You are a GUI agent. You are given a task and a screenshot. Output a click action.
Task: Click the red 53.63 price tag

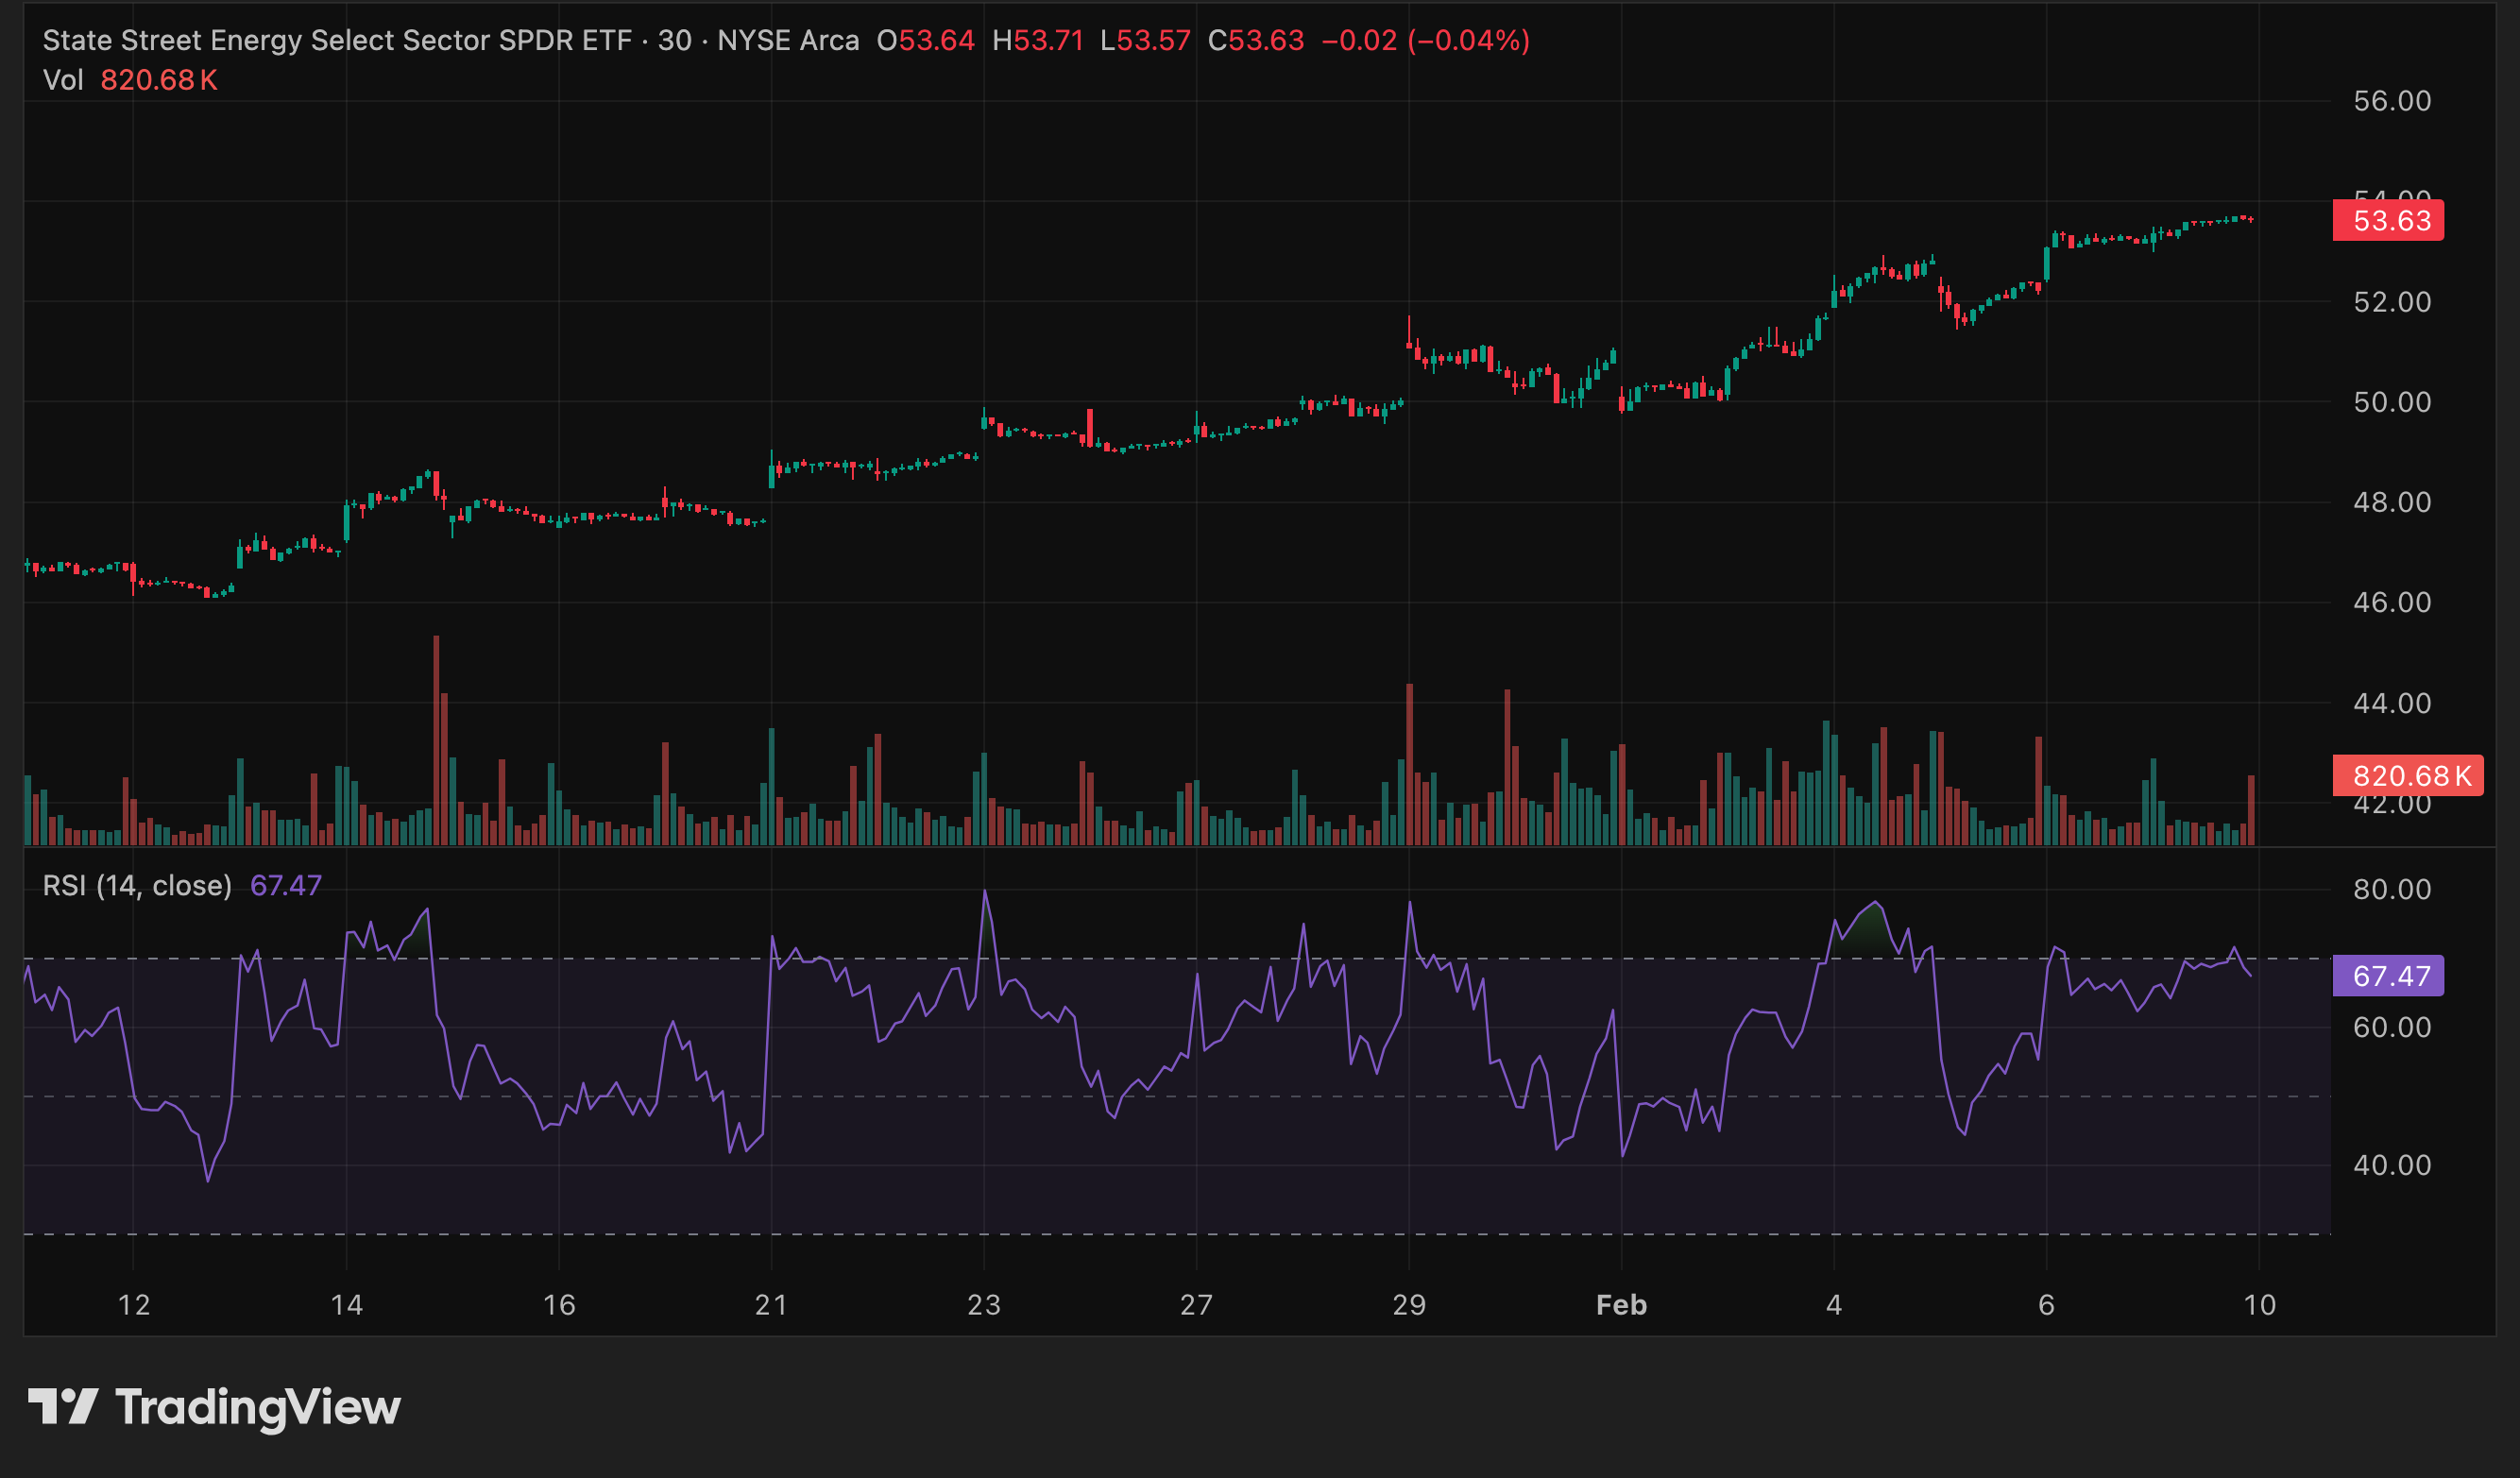coord(2388,220)
